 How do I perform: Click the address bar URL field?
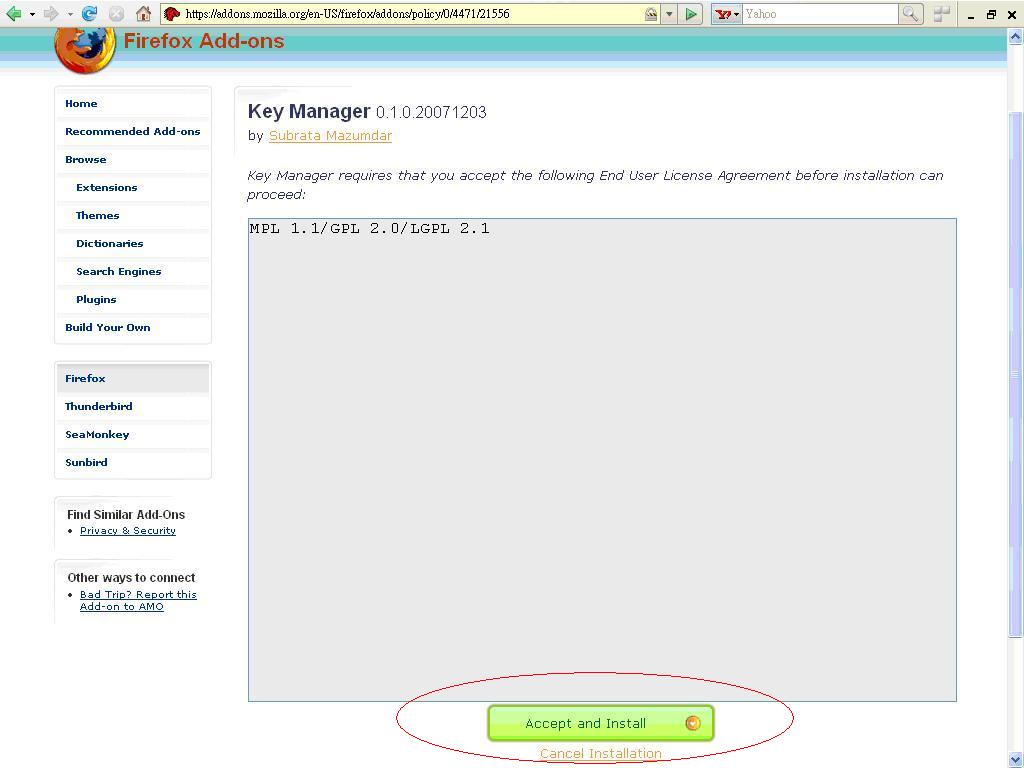[x=411, y=14]
